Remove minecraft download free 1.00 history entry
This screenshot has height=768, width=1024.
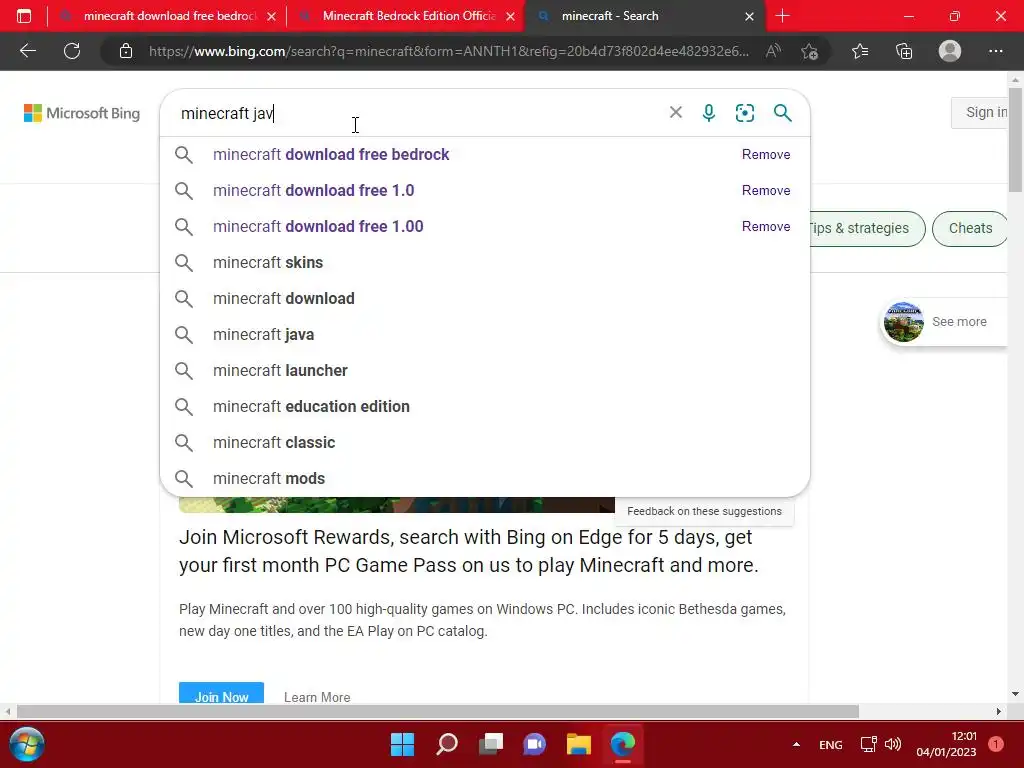(x=766, y=227)
